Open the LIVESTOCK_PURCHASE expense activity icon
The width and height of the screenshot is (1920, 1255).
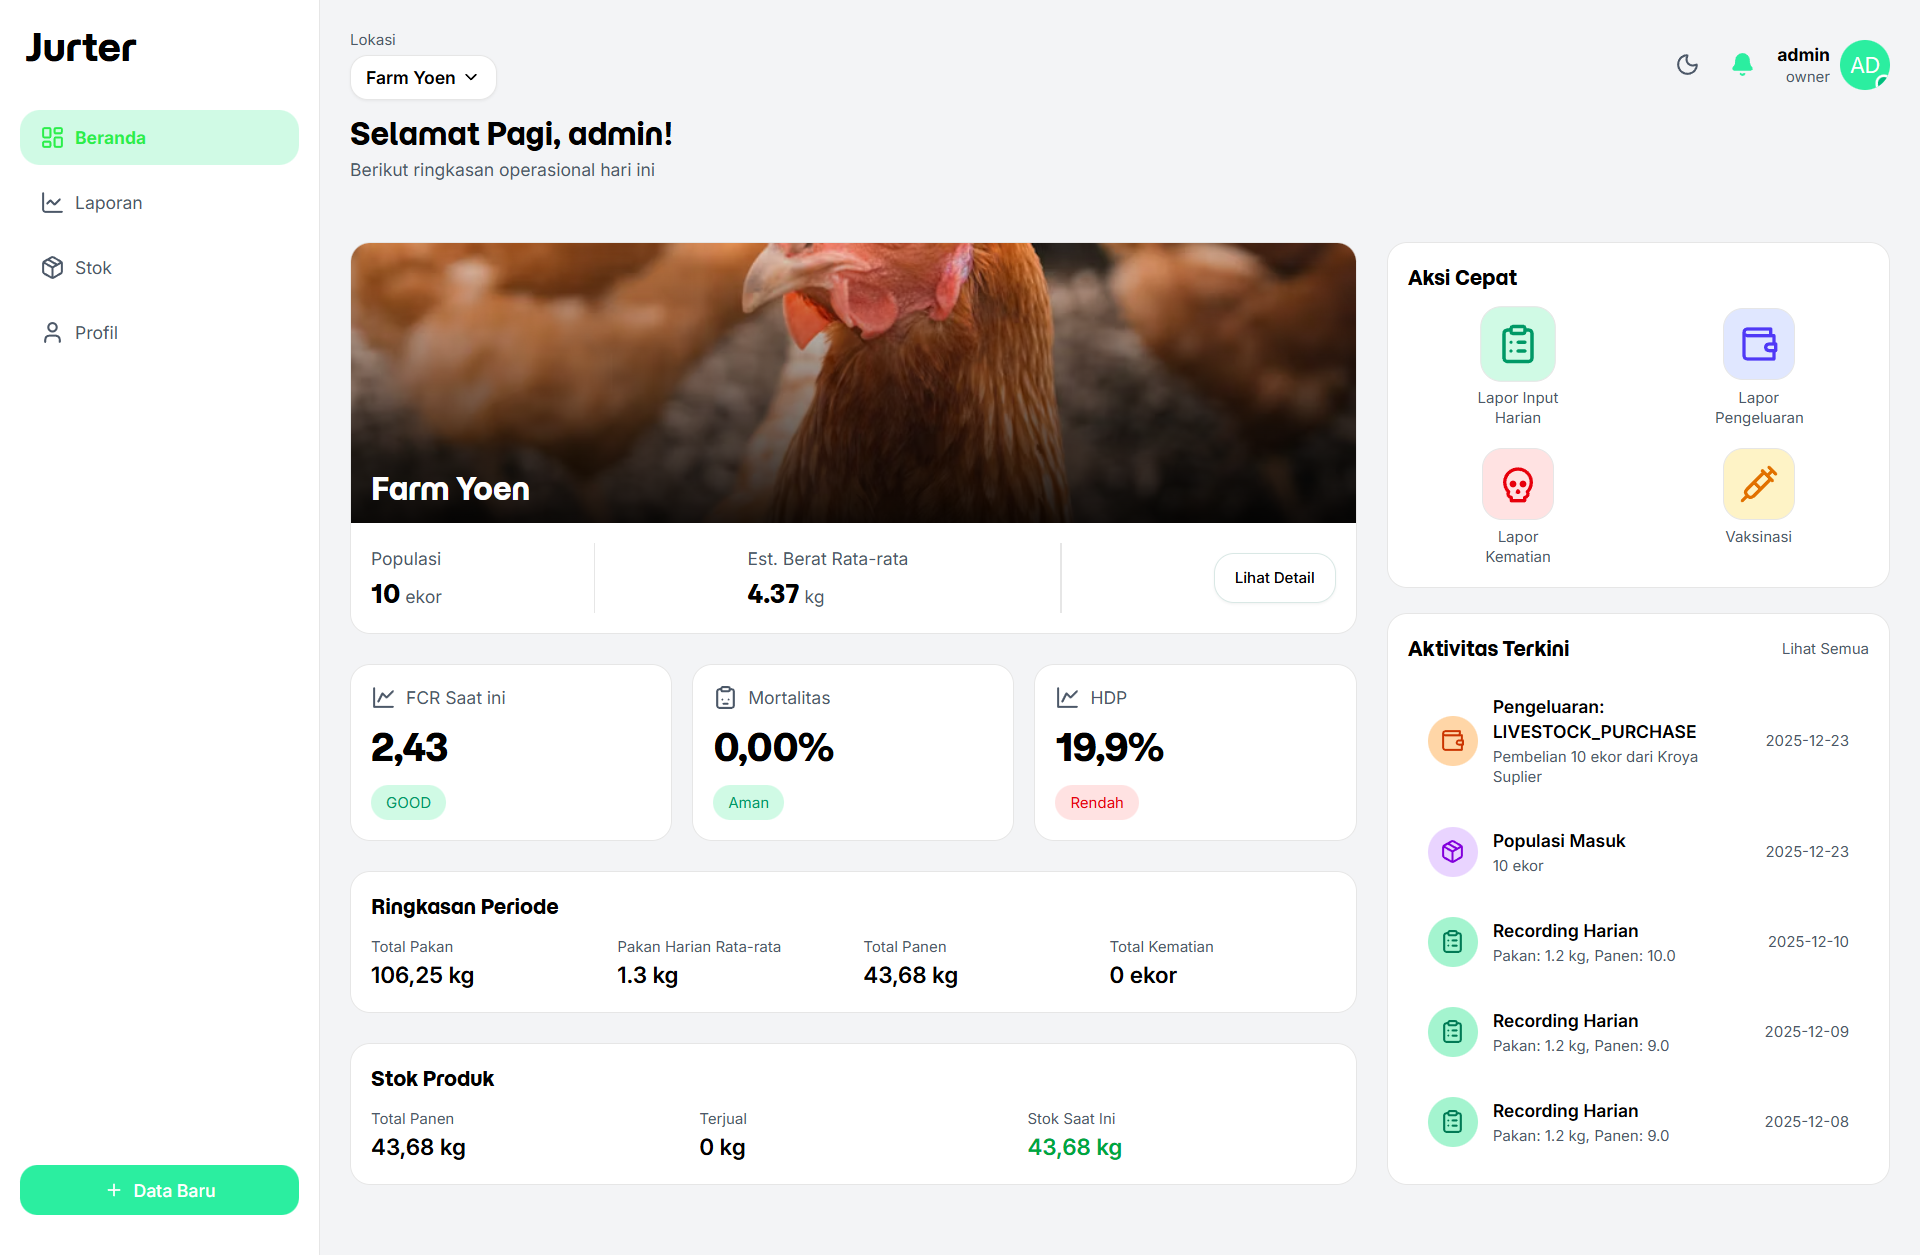coord(1453,741)
